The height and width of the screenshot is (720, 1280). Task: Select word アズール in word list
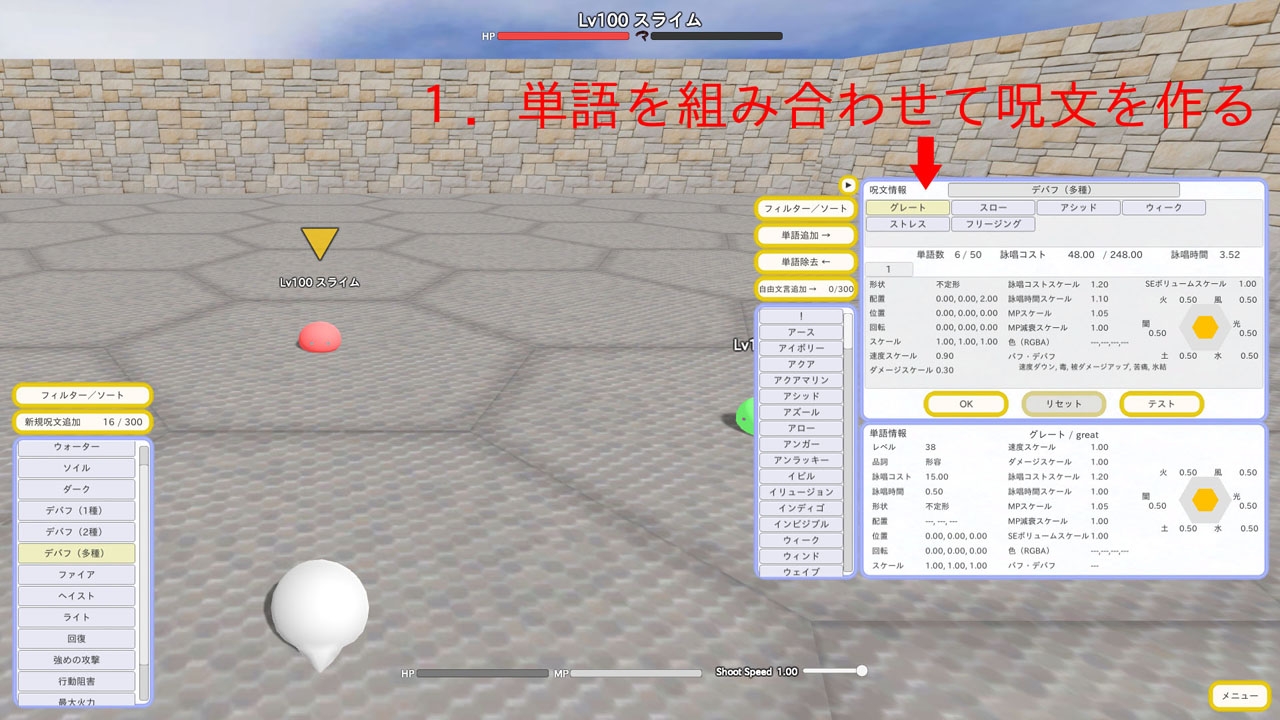coord(801,412)
